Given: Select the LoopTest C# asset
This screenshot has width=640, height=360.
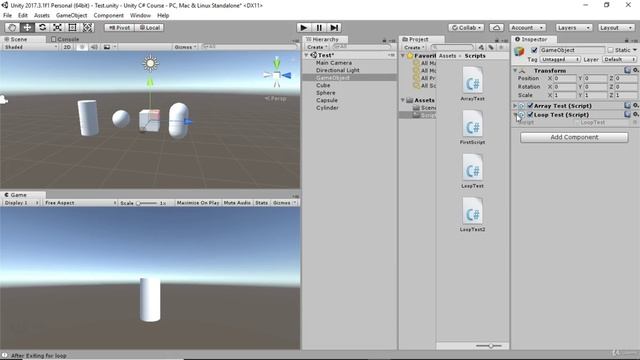Looking at the screenshot, I should coord(472,171).
